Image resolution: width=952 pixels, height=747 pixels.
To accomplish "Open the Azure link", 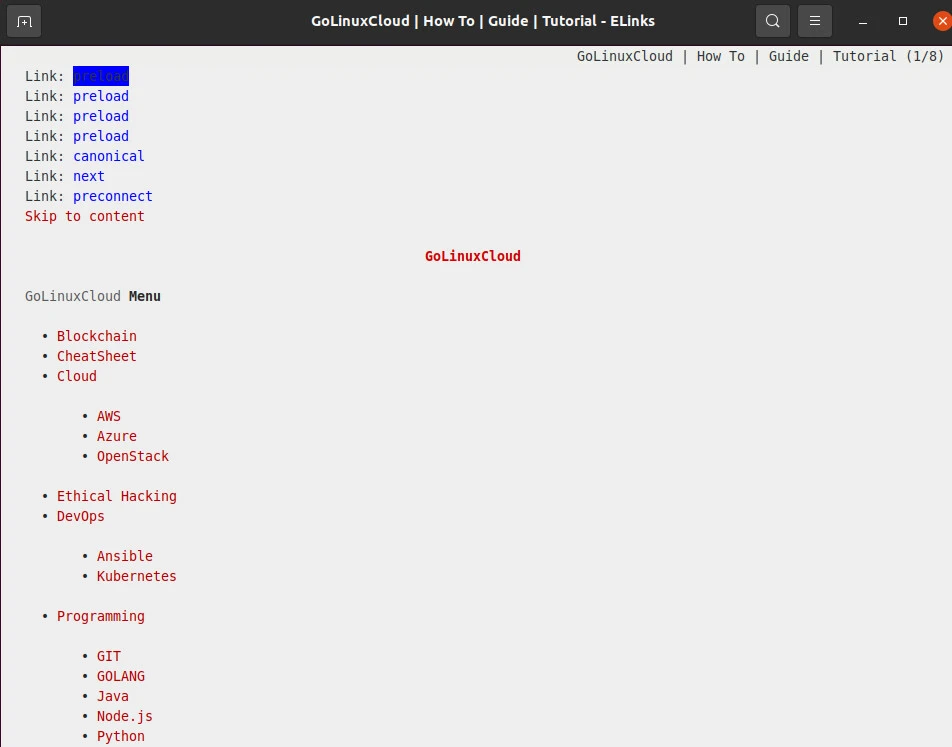I will [116, 436].
